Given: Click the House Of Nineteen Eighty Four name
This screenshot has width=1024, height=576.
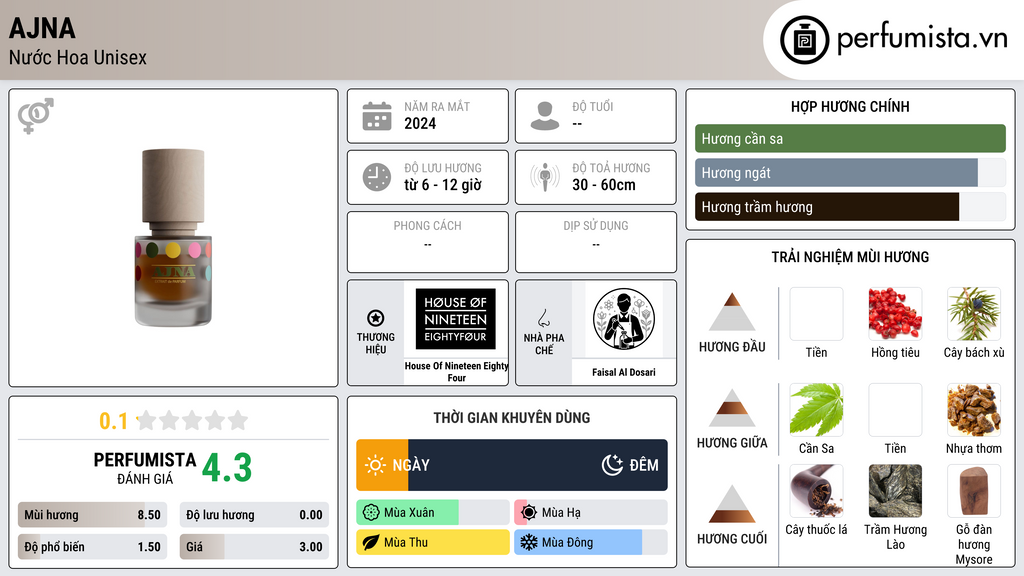Looking at the screenshot, I should coord(456,372).
